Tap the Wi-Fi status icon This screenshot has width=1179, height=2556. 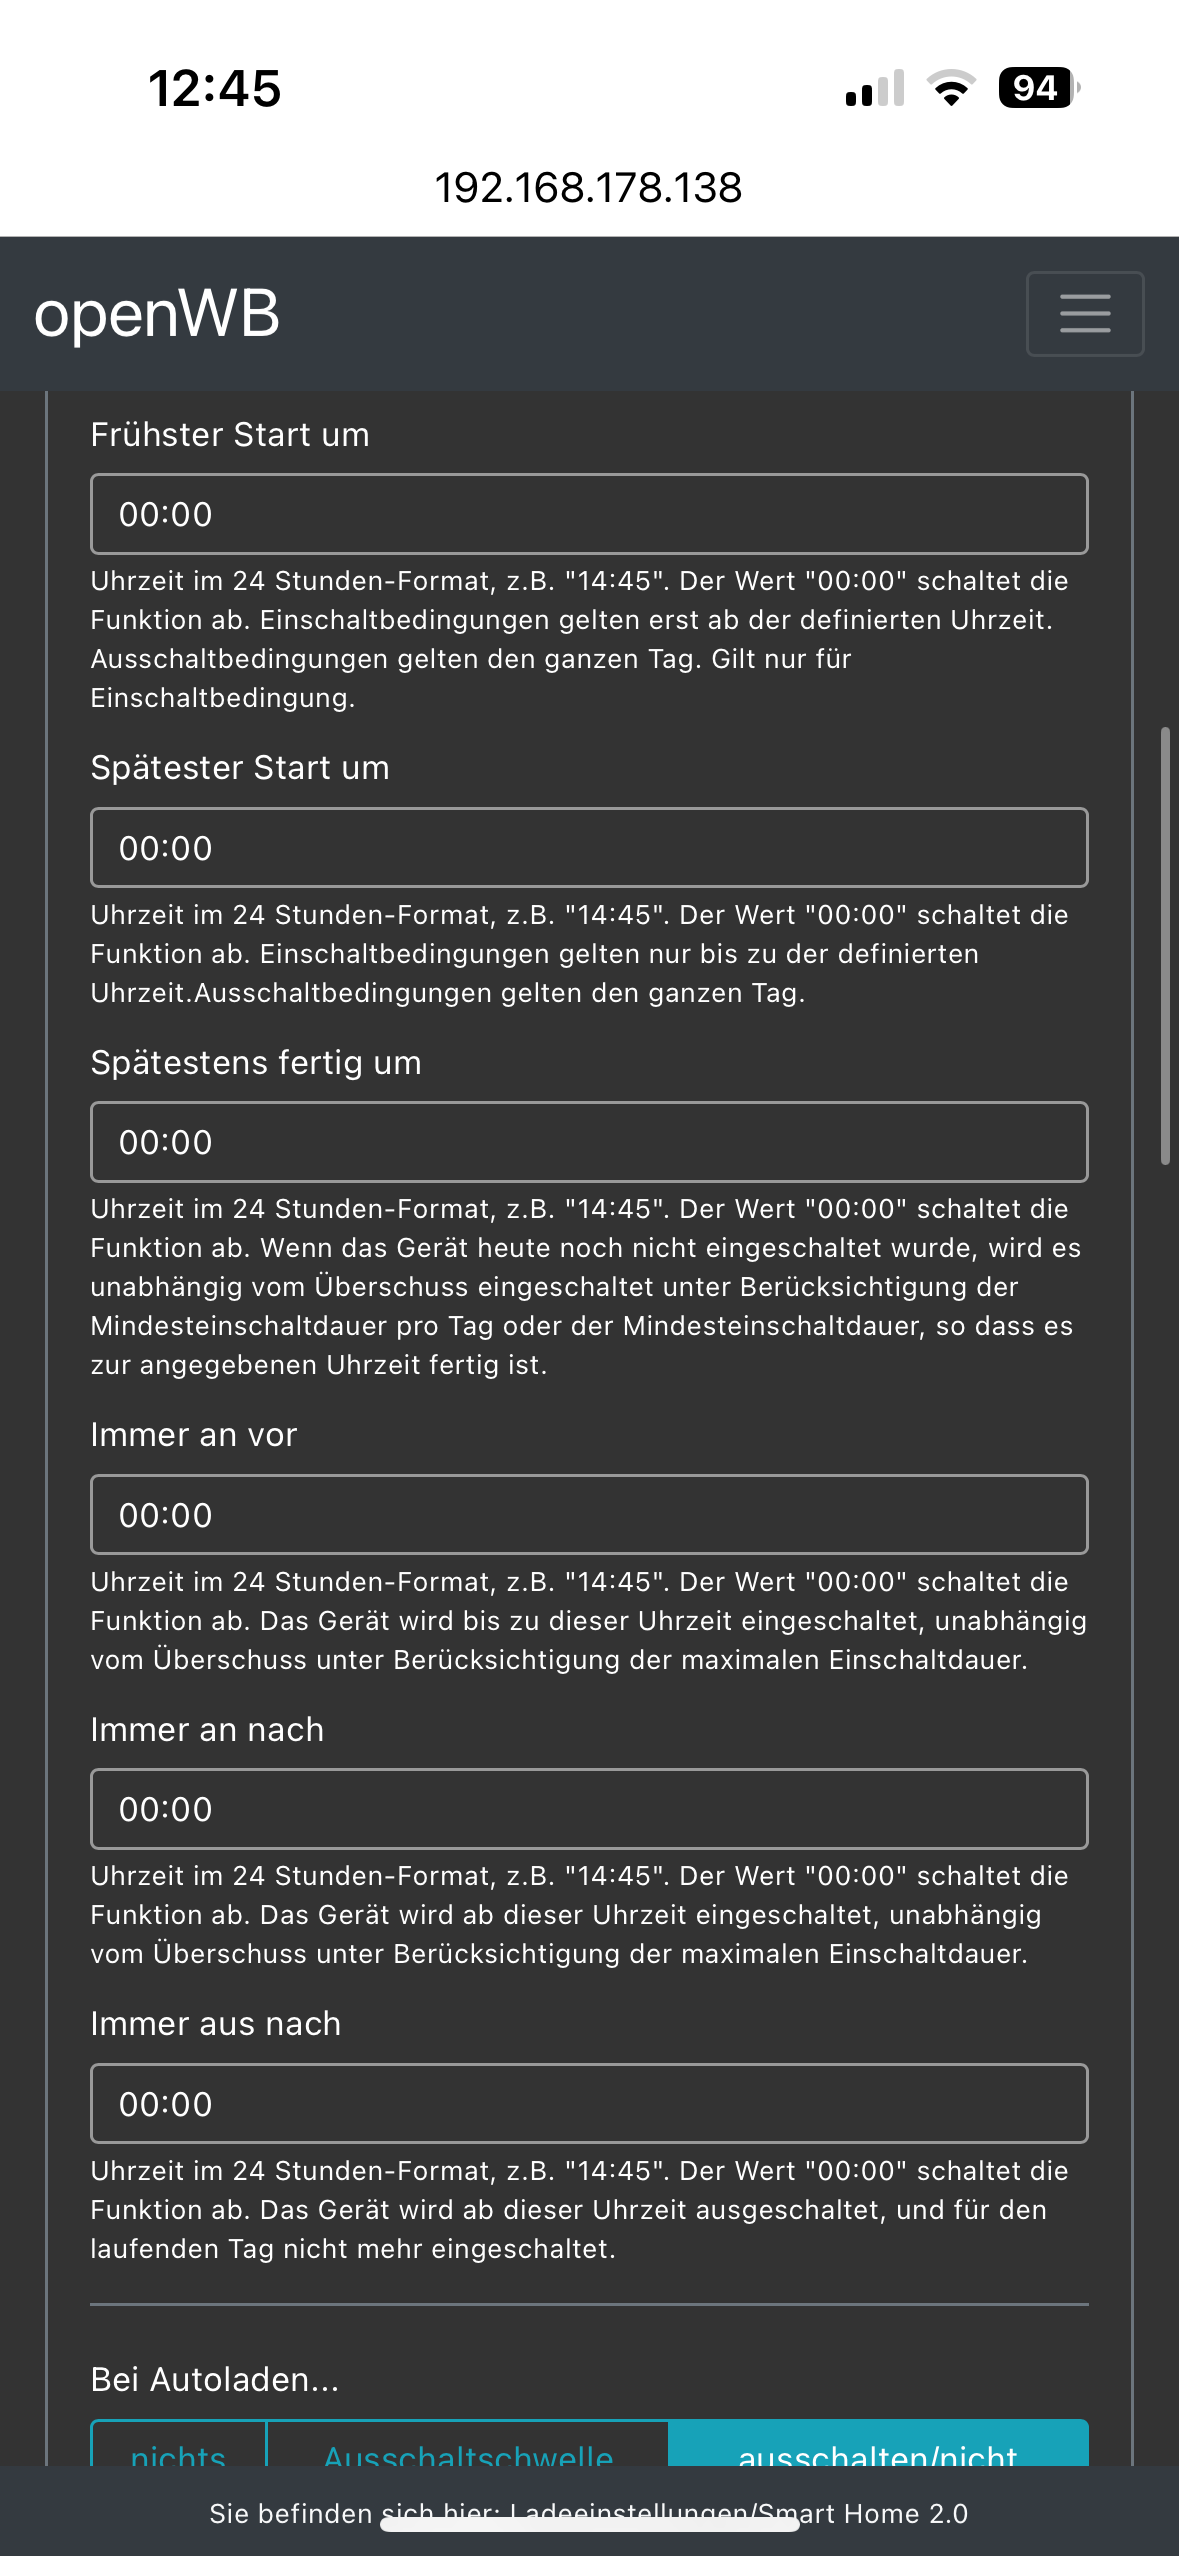951,88
